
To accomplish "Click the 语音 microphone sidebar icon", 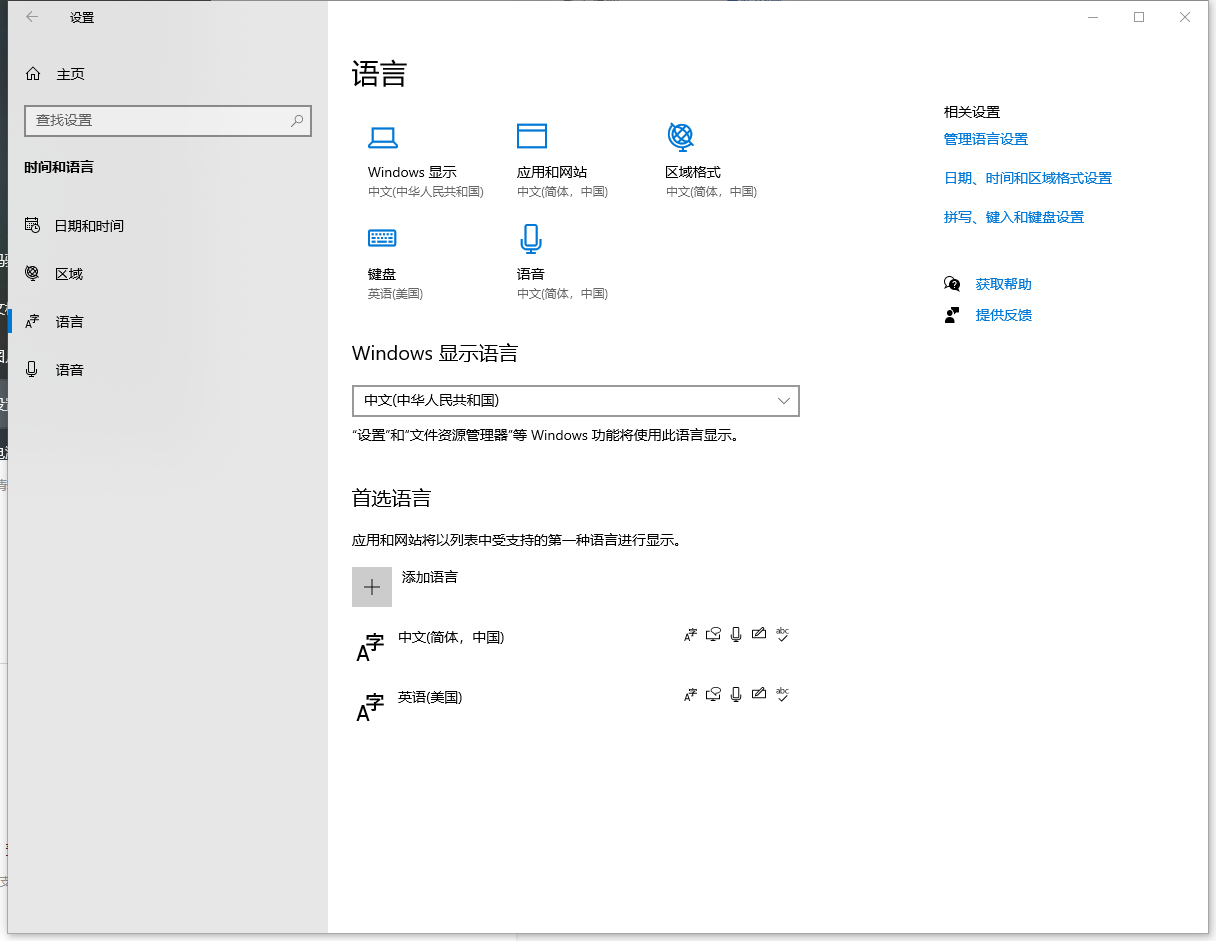I will (x=33, y=369).
